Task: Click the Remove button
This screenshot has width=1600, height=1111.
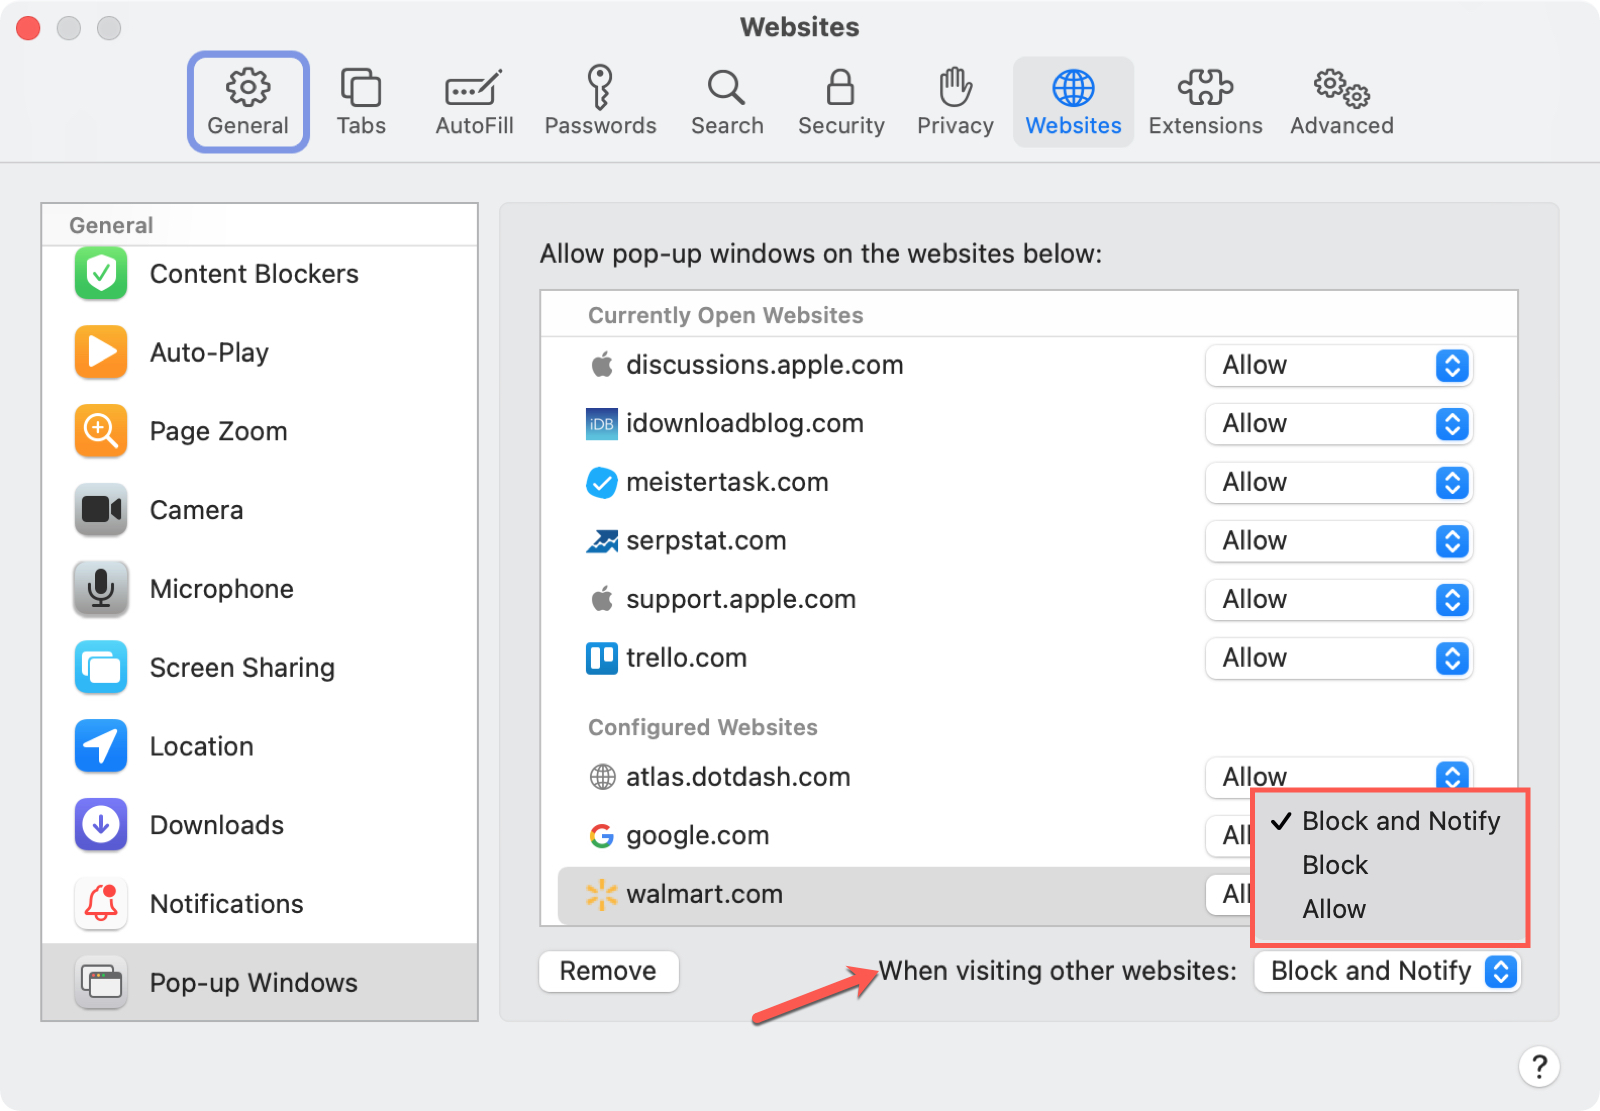Action: click(608, 971)
